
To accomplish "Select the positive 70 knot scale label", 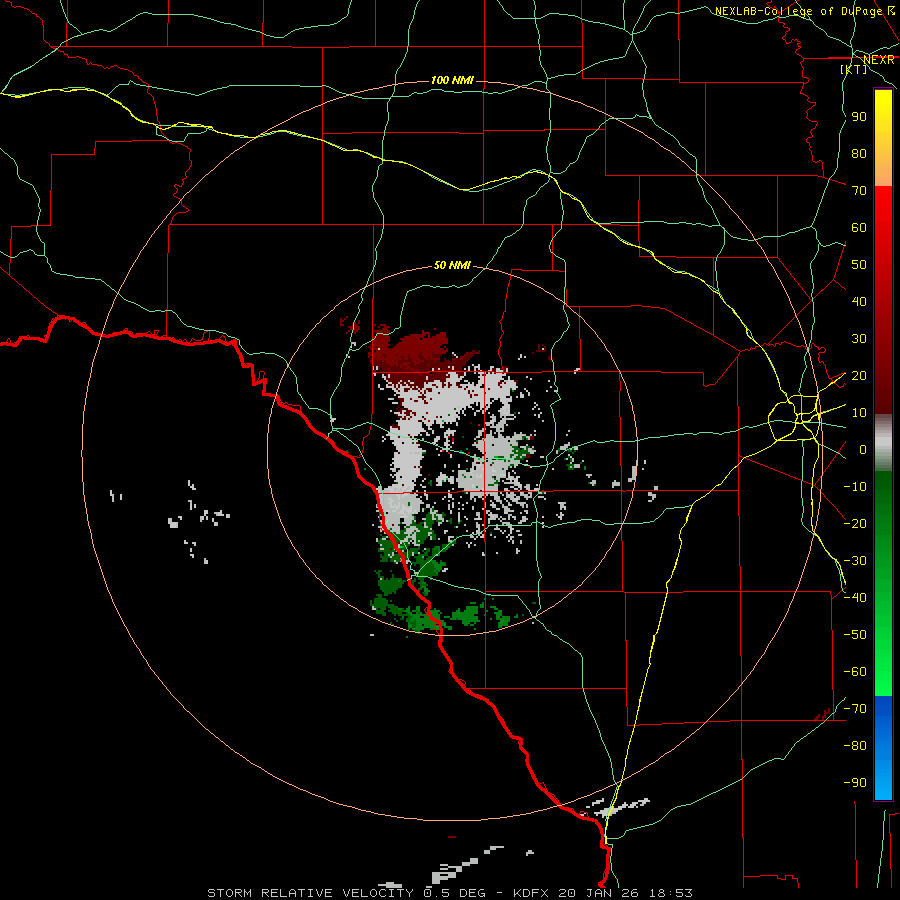I will (859, 191).
